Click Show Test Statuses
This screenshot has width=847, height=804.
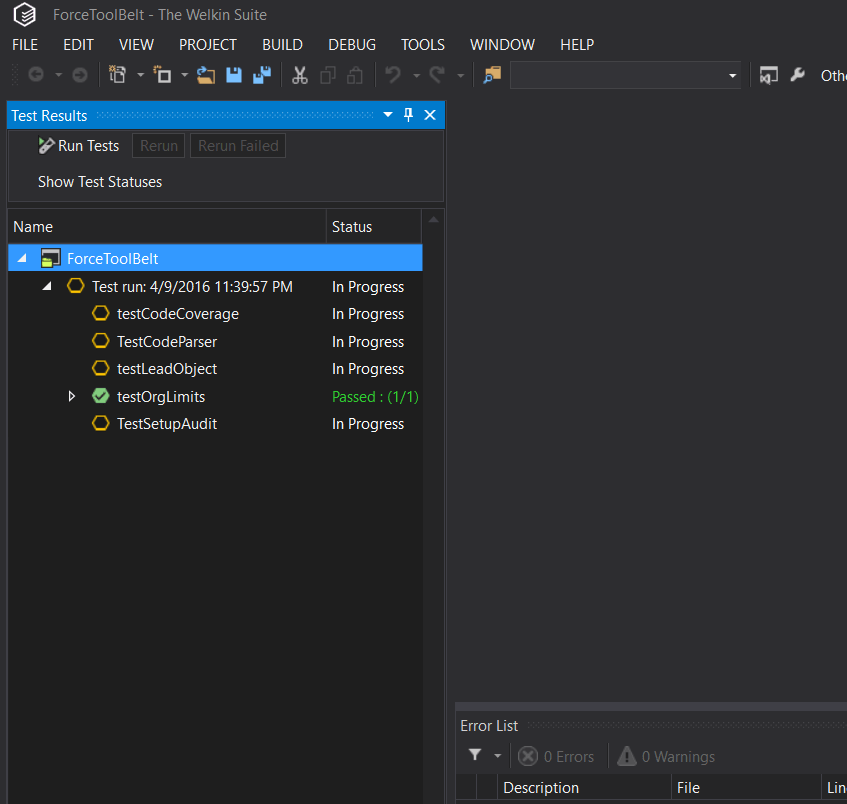point(100,182)
